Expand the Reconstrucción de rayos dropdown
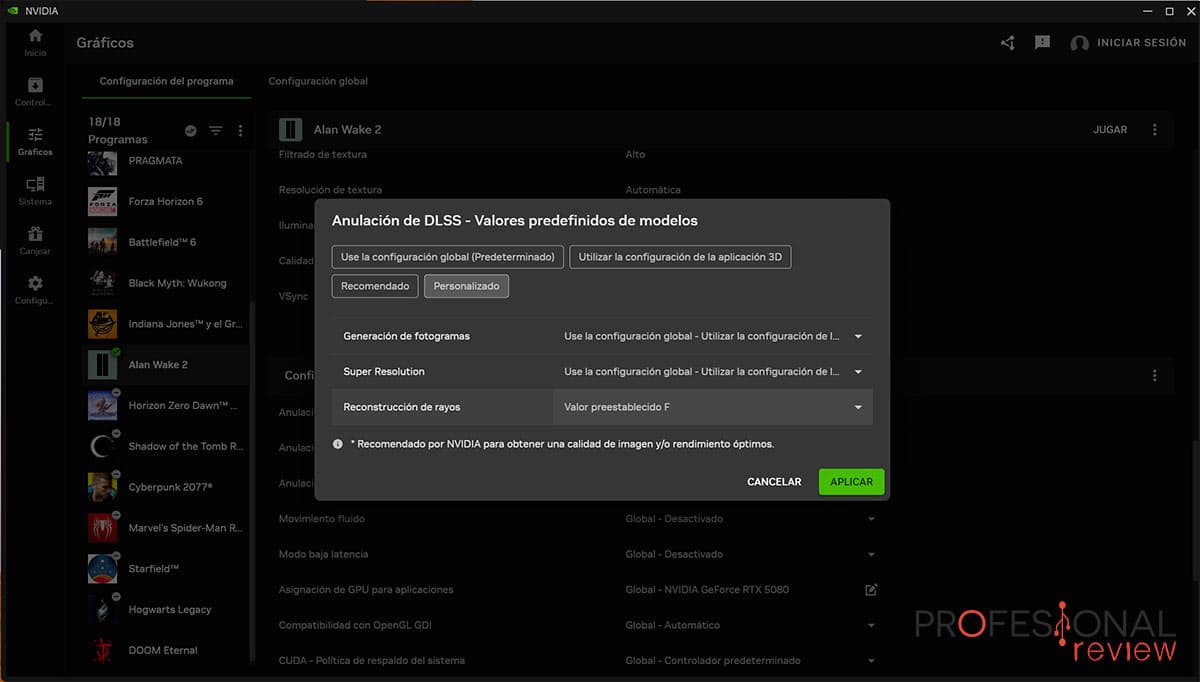Screen dimensions: 1200x682 tap(712, 407)
